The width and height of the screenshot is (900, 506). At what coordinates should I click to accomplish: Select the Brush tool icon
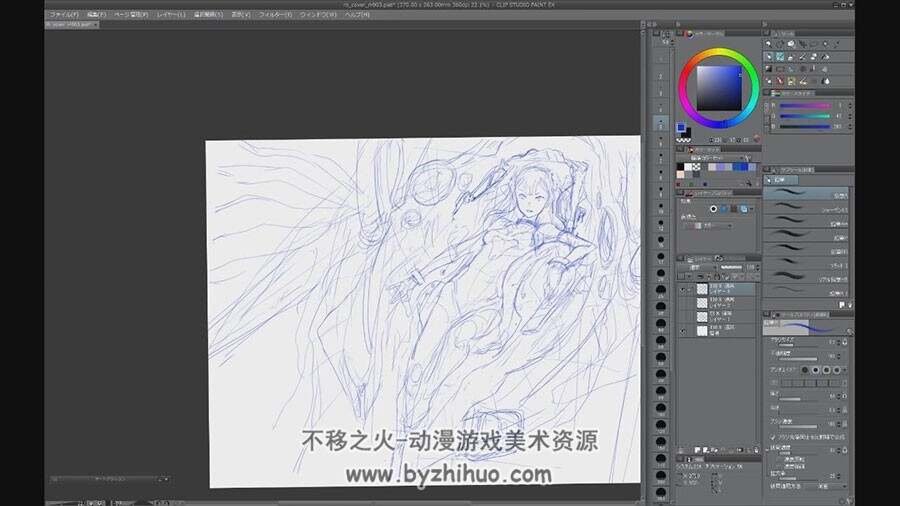791,56
